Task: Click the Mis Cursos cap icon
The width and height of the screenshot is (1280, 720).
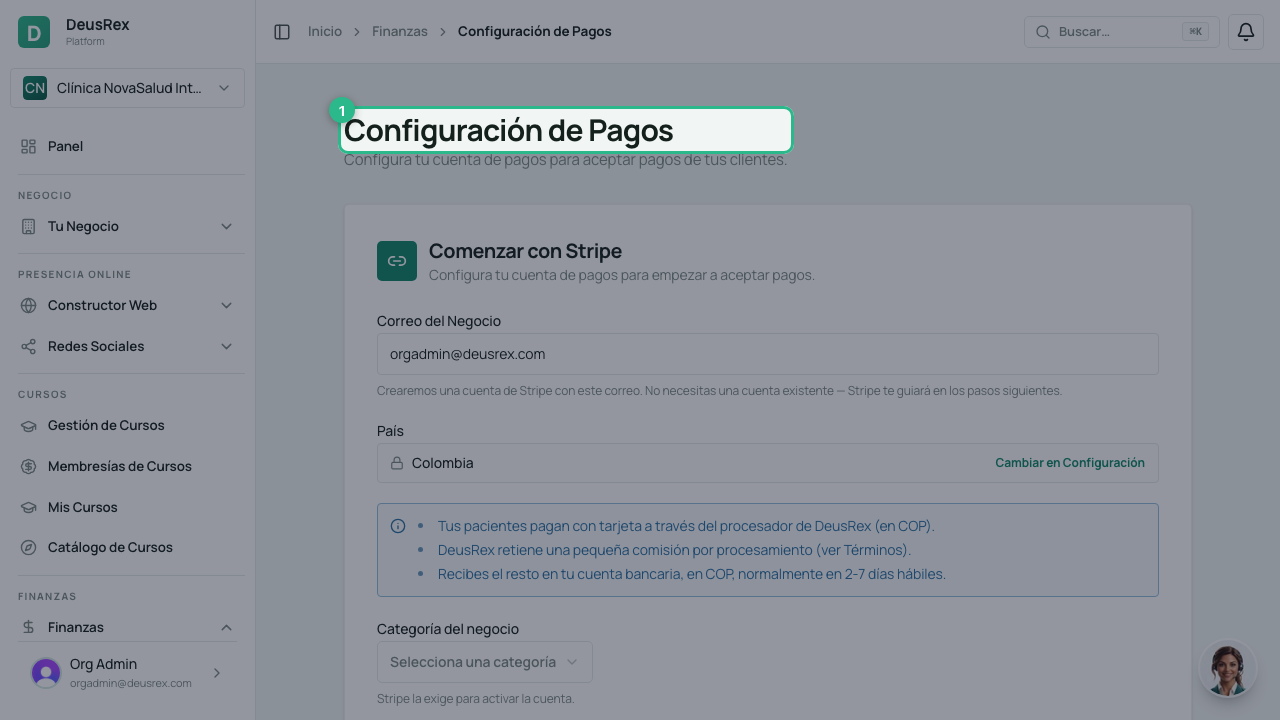Action: click(28, 507)
